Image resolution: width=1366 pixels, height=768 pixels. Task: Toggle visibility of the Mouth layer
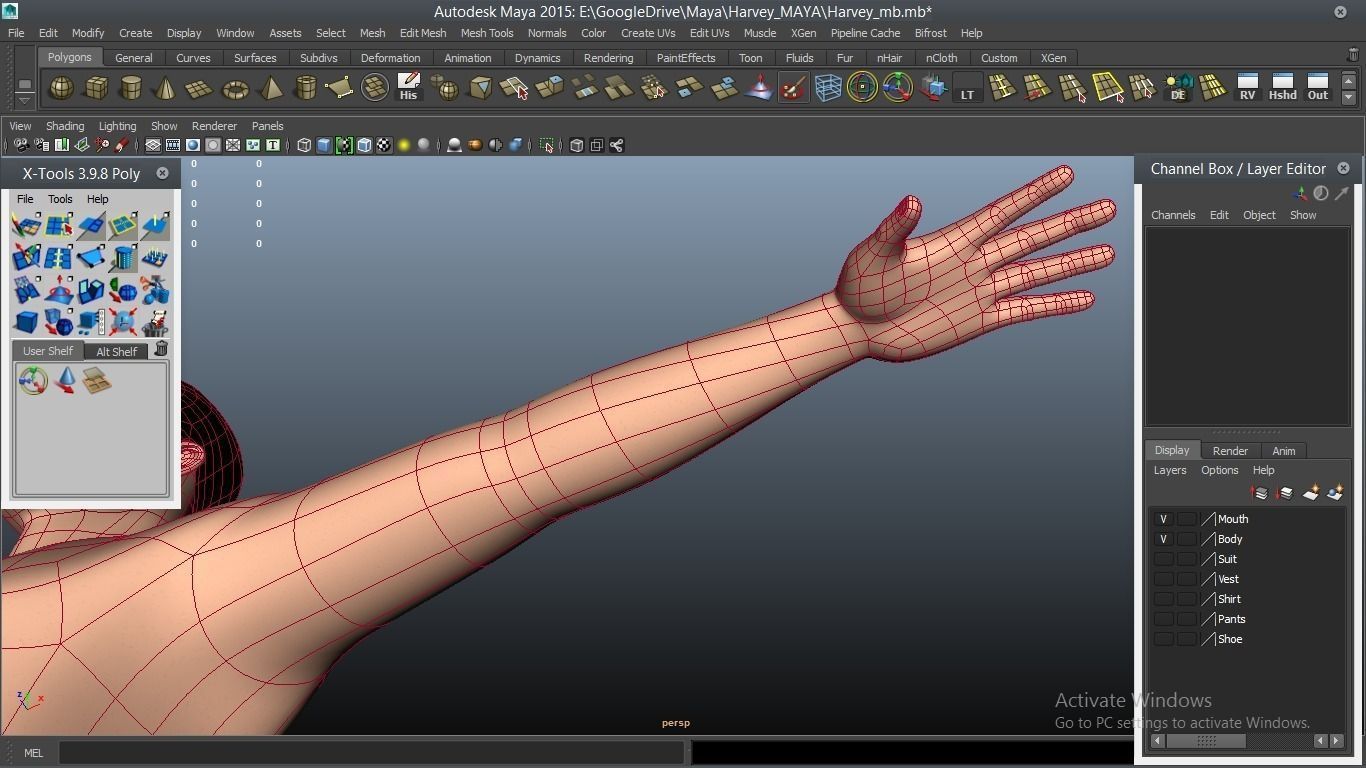(x=1163, y=519)
